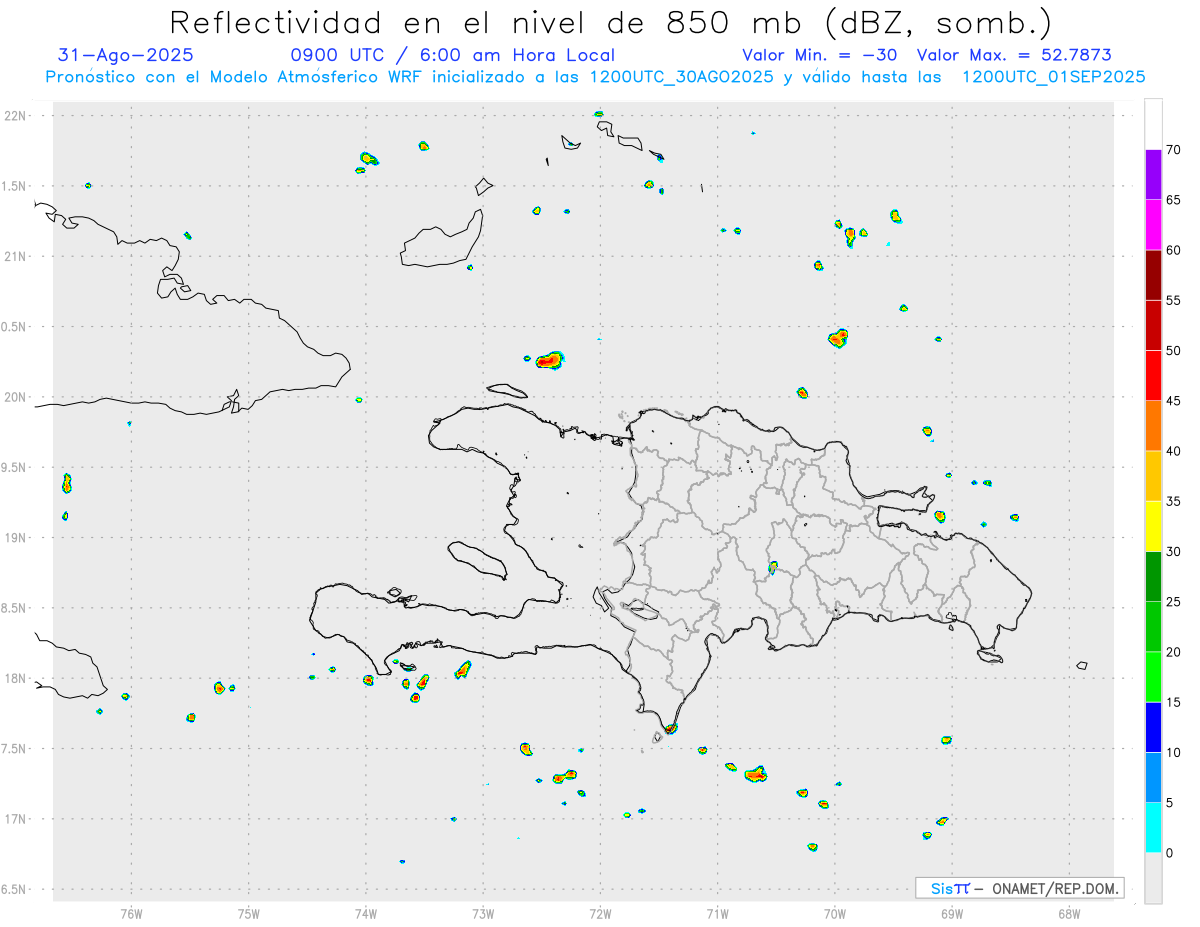Click the '22N' latitude label

point(15,116)
